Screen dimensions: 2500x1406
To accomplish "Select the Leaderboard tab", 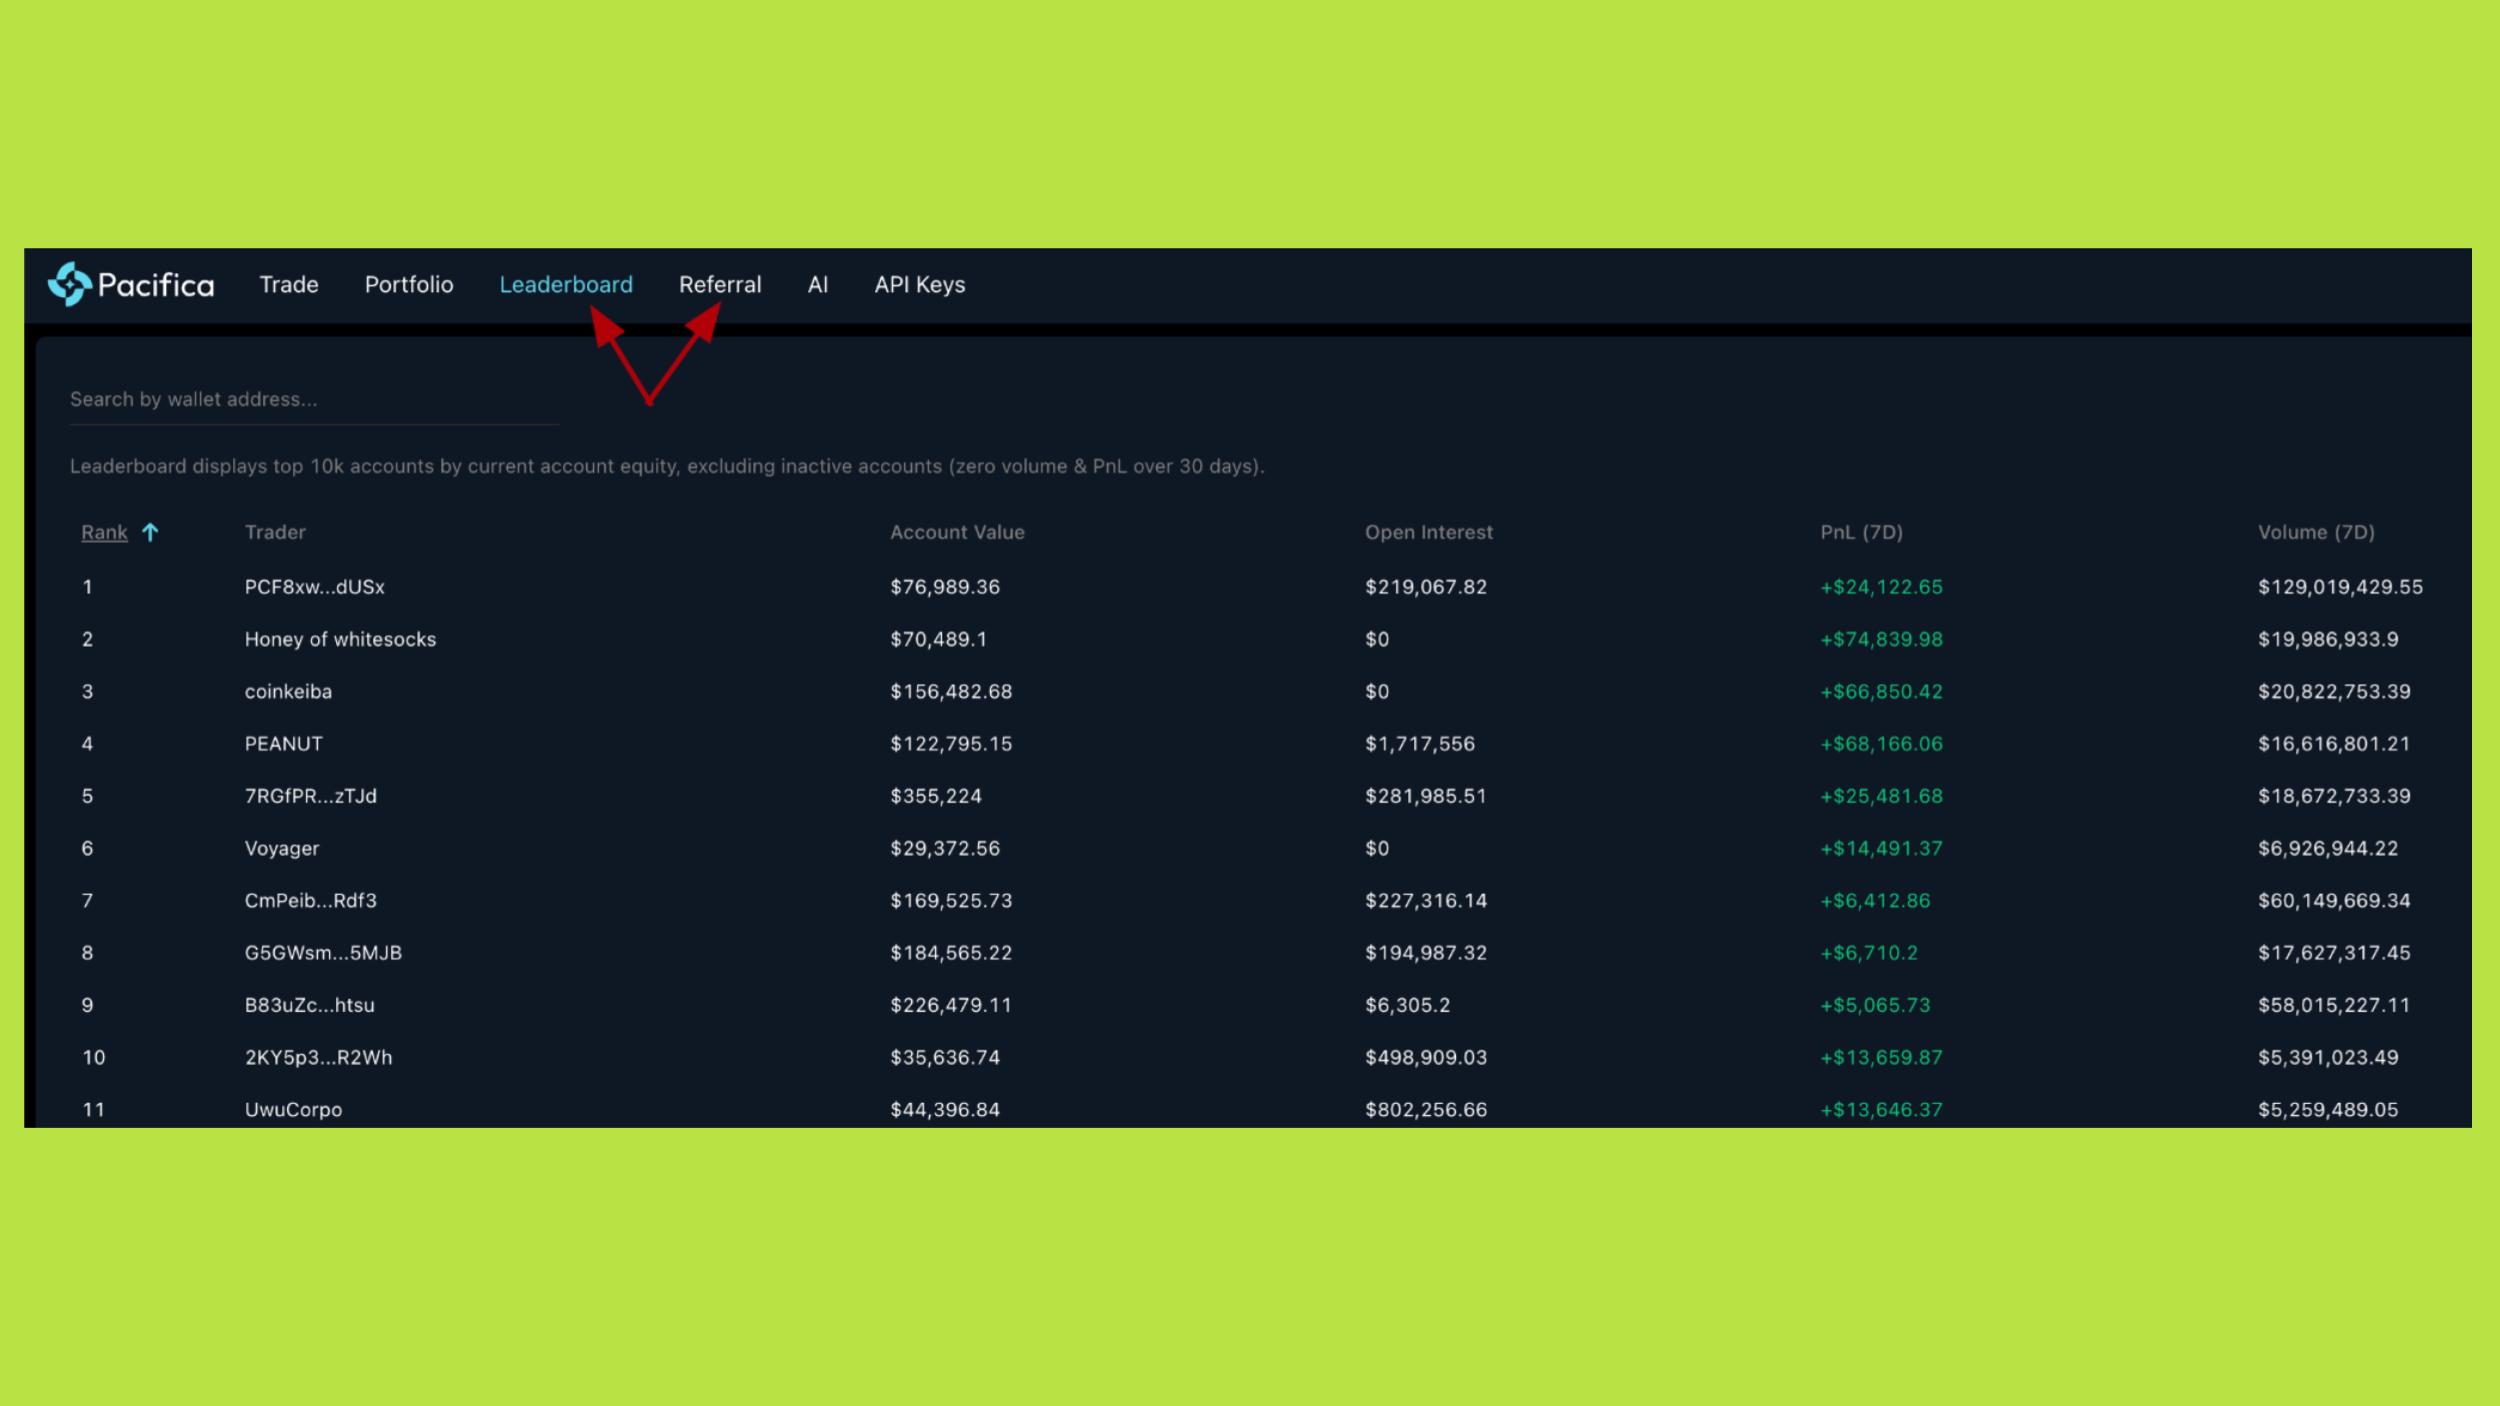I will coord(565,285).
